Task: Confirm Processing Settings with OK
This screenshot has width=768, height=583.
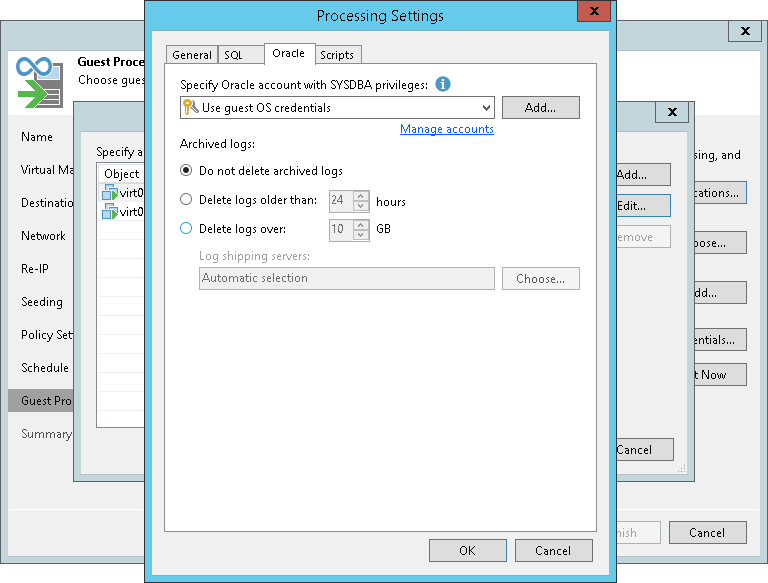Action: click(468, 551)
